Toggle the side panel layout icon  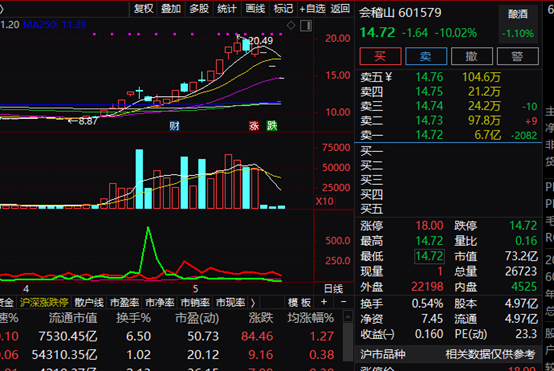(x=306, y=26)
